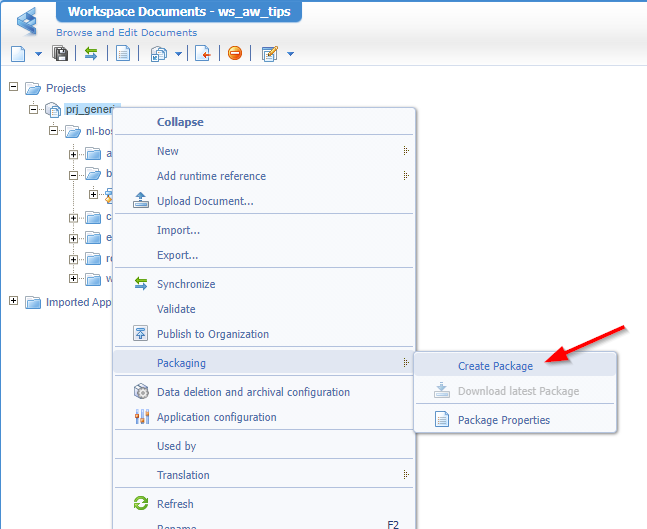Choose Package Properties in the submenu

503,420
